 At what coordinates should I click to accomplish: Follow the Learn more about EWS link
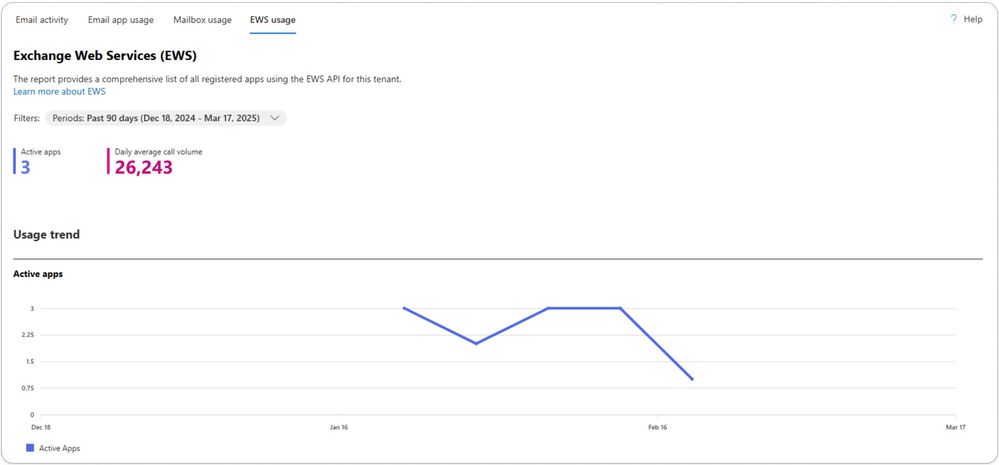(x=59, y=91)
